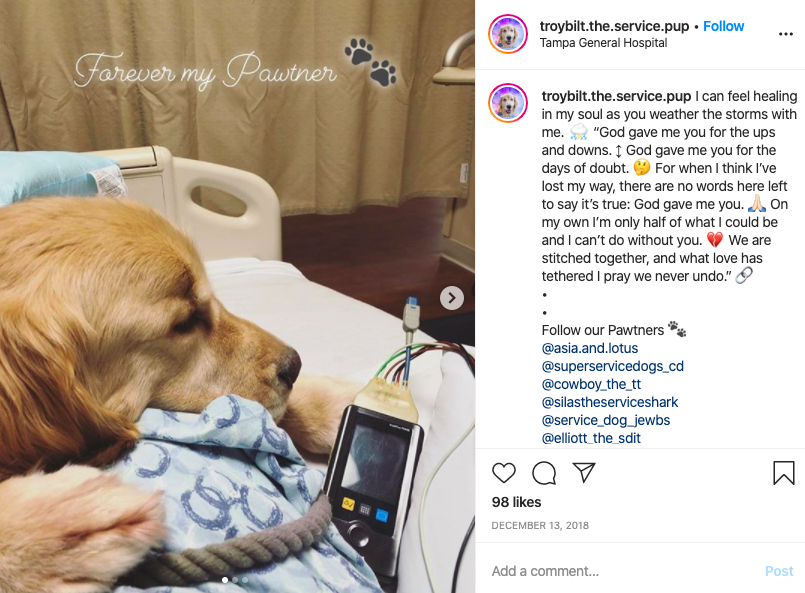Open the @asia.and.lotus profile link
The width and height of the screenshot is (805, 593).
point(589,348)
